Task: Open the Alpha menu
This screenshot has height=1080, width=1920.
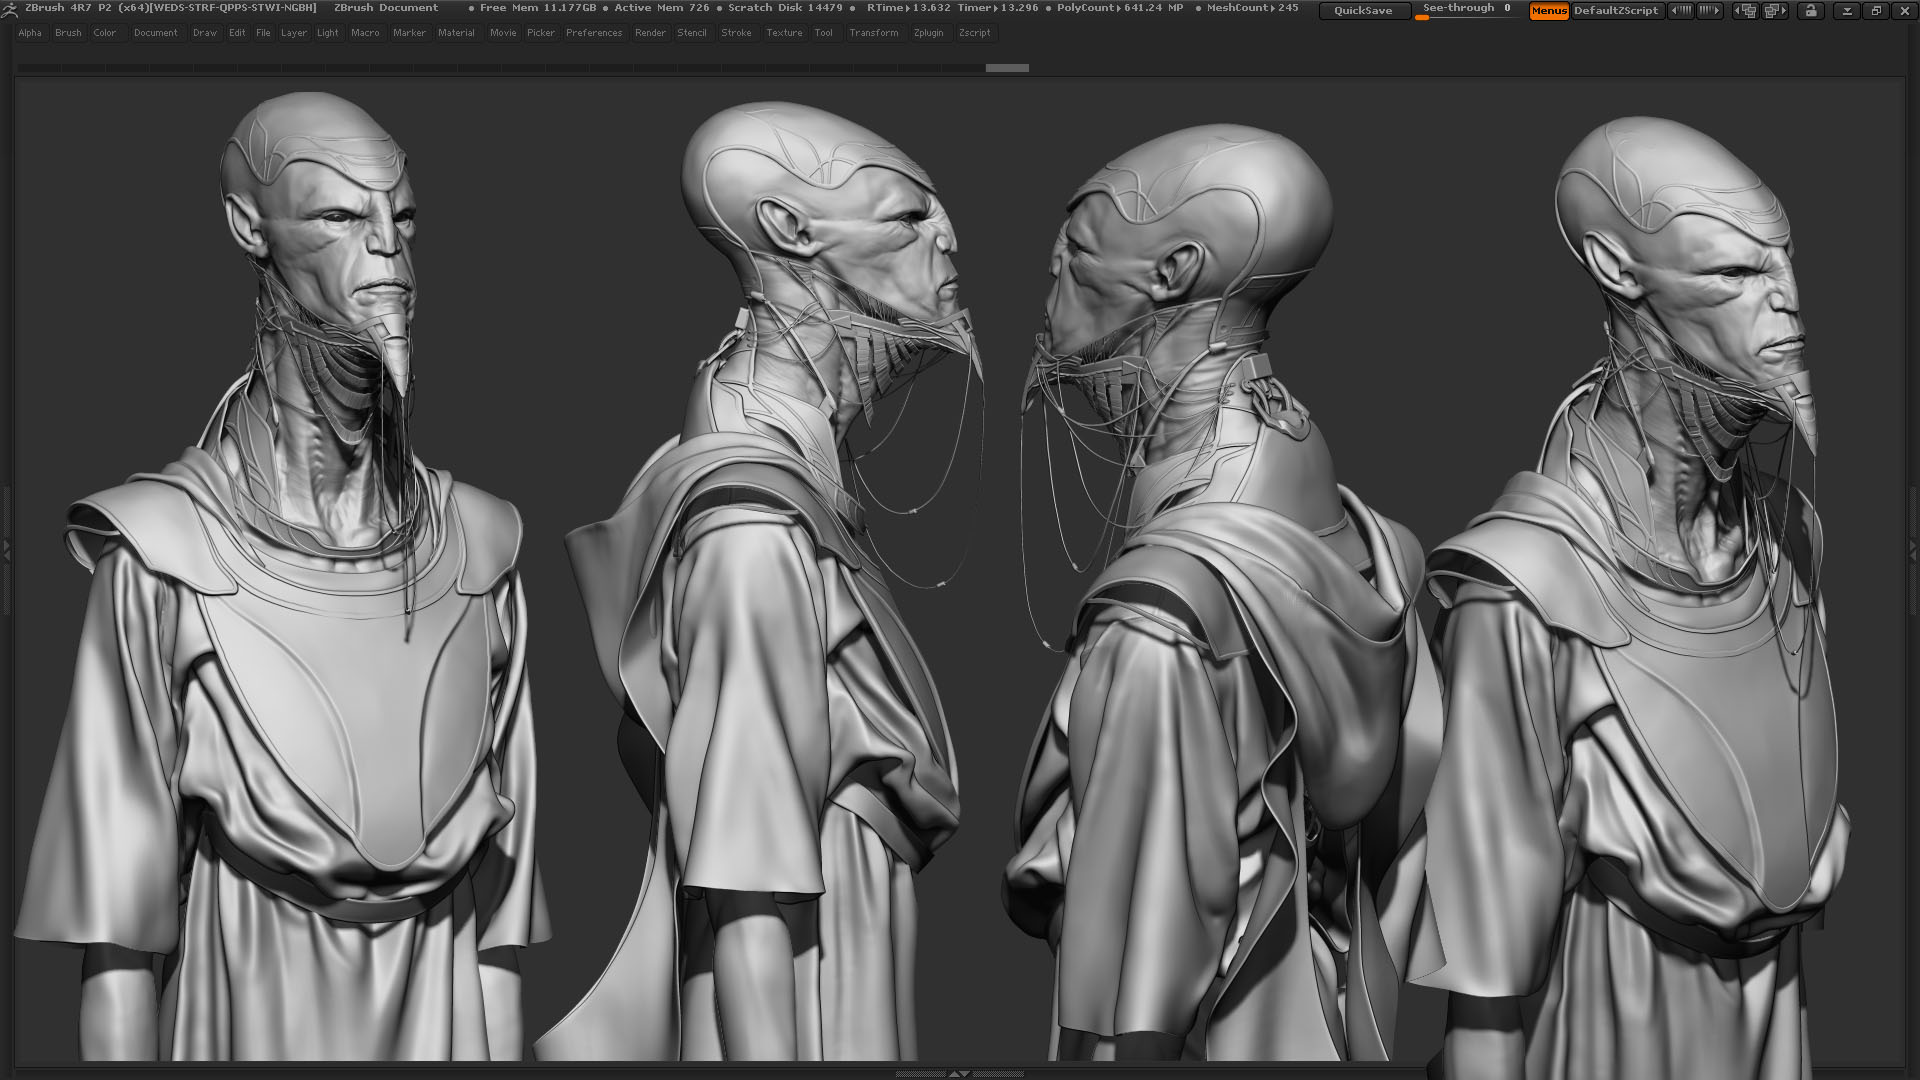Action: [30, 33]
